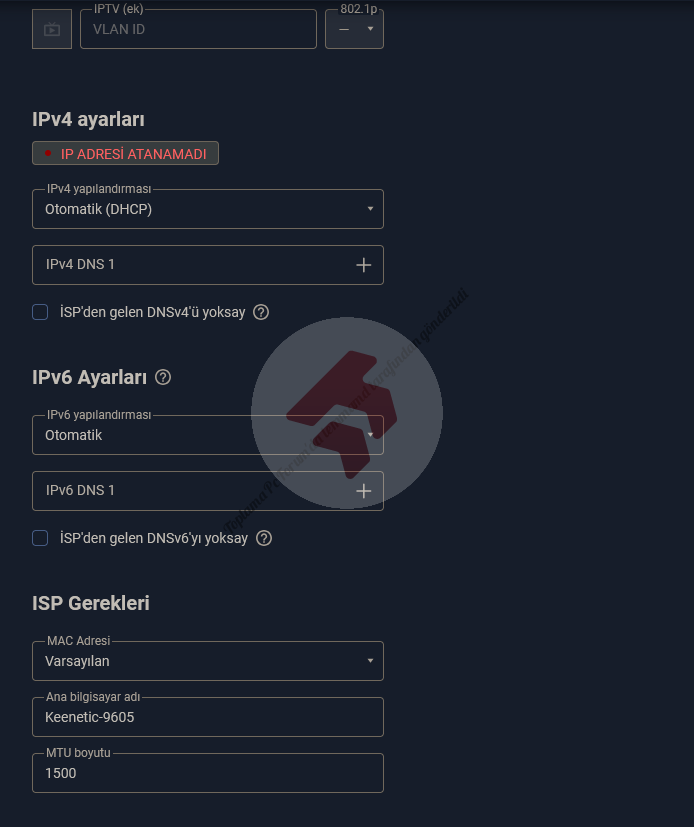Open the IPv4 yapılandırması dropdown
Viewport: 694px width, 827px height.
point(208,209)
